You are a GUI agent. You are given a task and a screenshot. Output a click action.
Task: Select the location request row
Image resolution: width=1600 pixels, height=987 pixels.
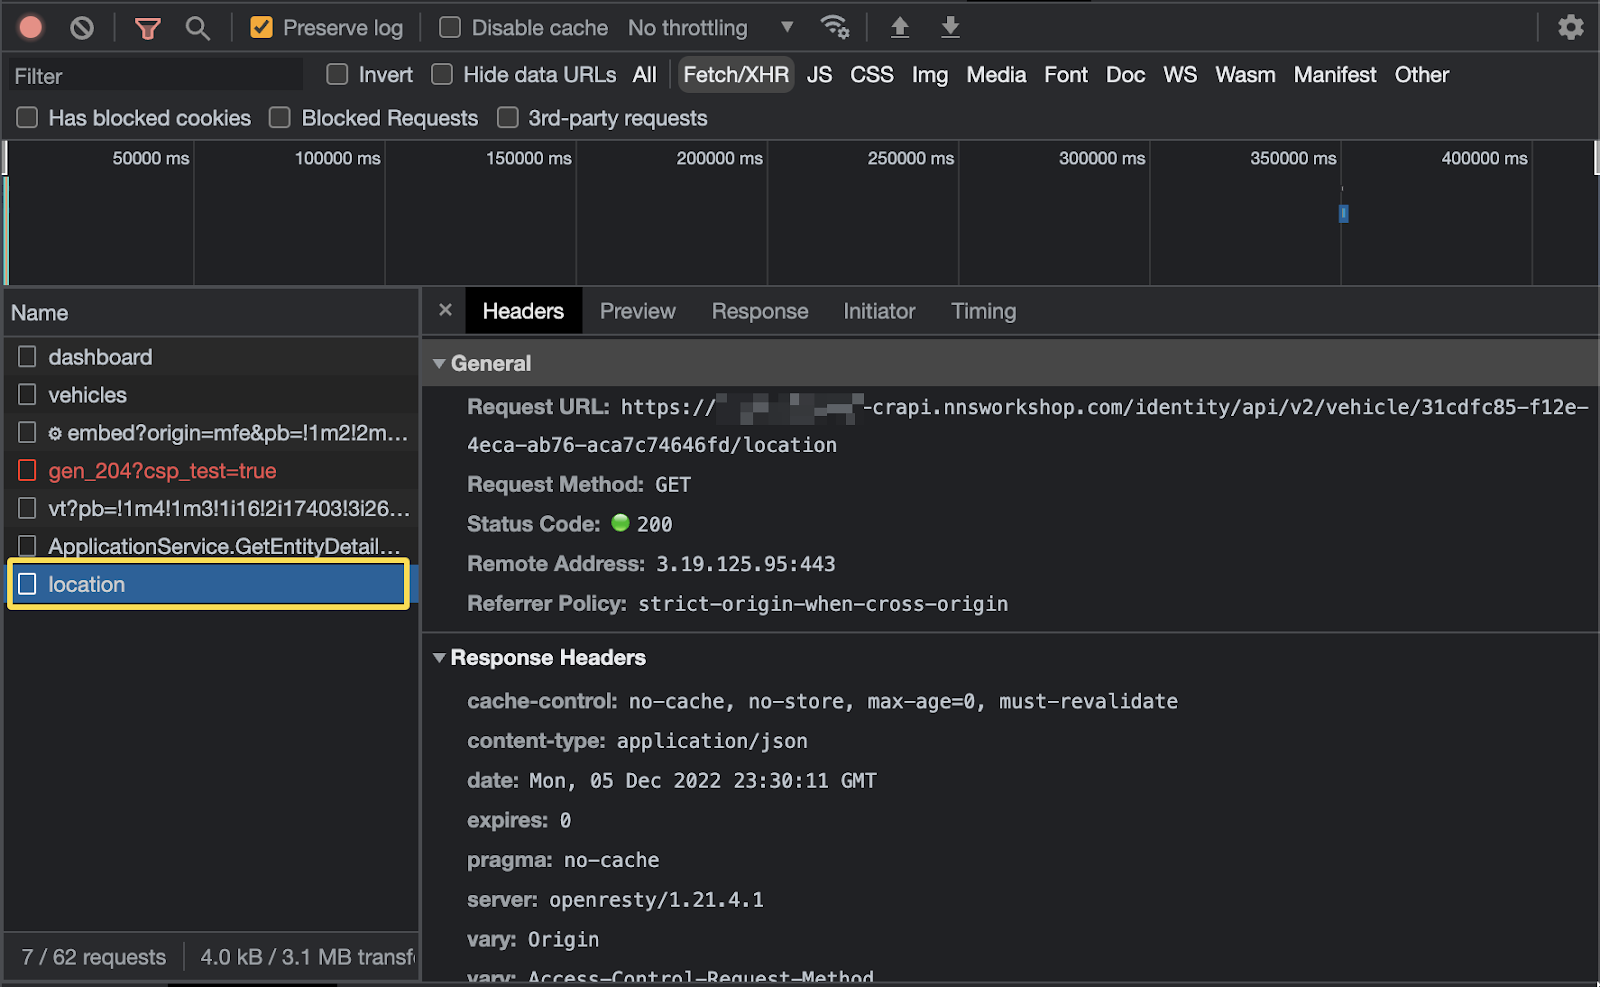coord(209,584)
